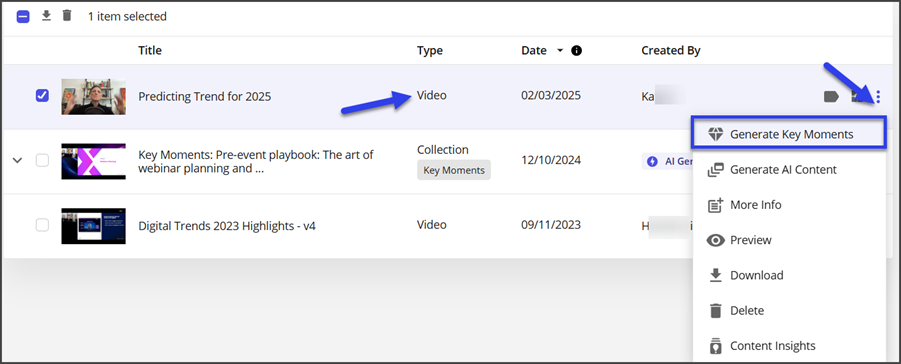
Task: Open the Digital Trends 2023 Highlights thumbnail
Action: (94, 226)
